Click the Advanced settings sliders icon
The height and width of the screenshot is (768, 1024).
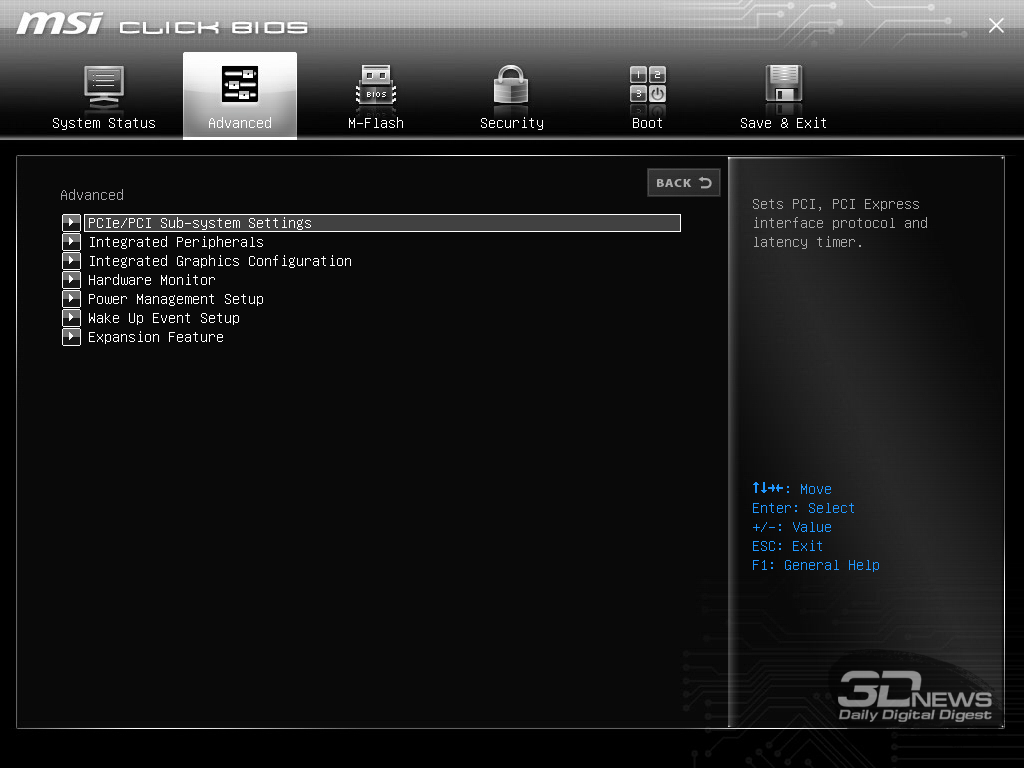point(240,85)
